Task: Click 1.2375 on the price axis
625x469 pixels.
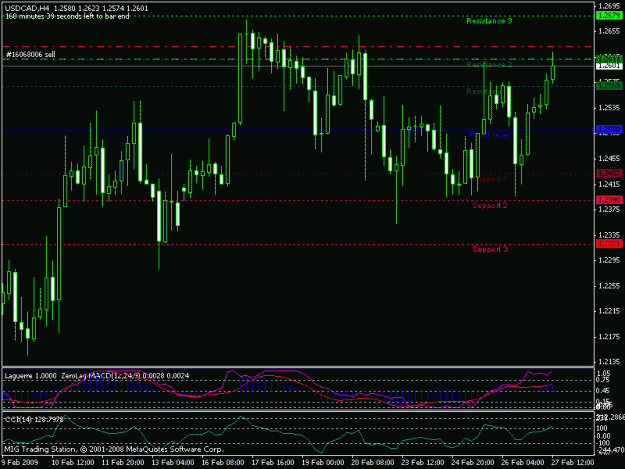Action: 609,210
